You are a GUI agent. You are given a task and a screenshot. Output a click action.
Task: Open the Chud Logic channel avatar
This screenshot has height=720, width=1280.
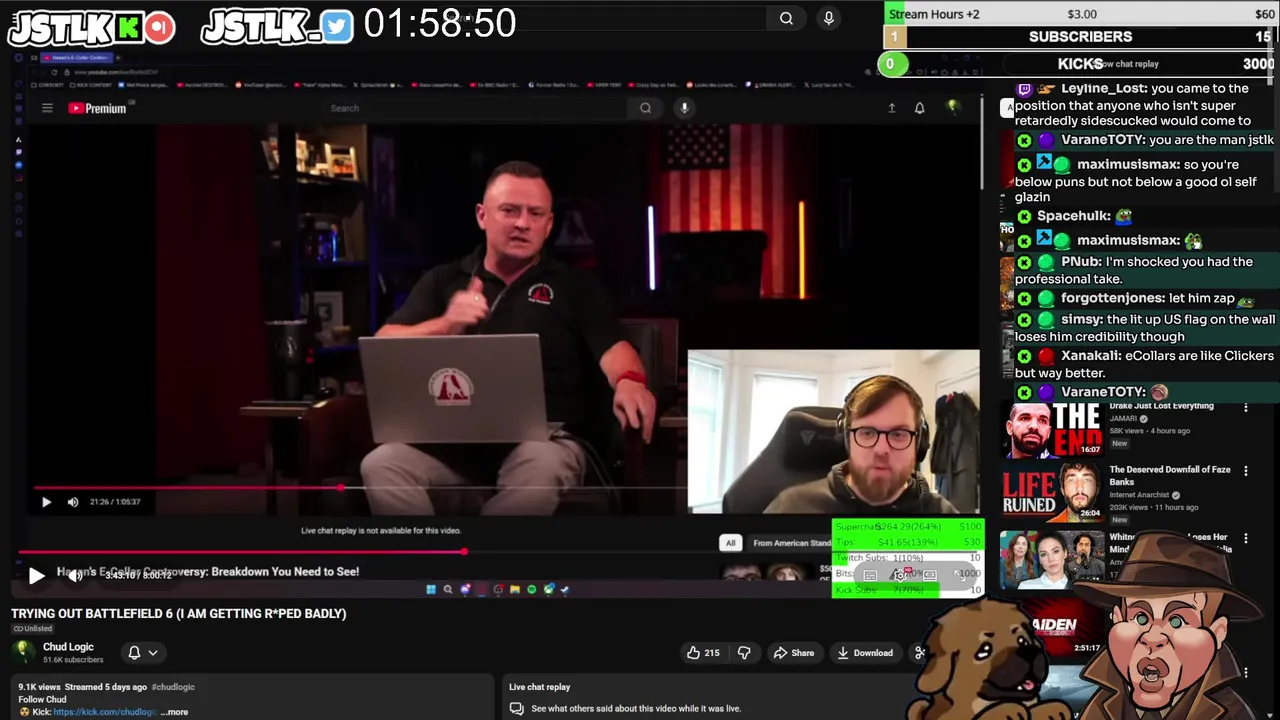(x=25, y=652)
